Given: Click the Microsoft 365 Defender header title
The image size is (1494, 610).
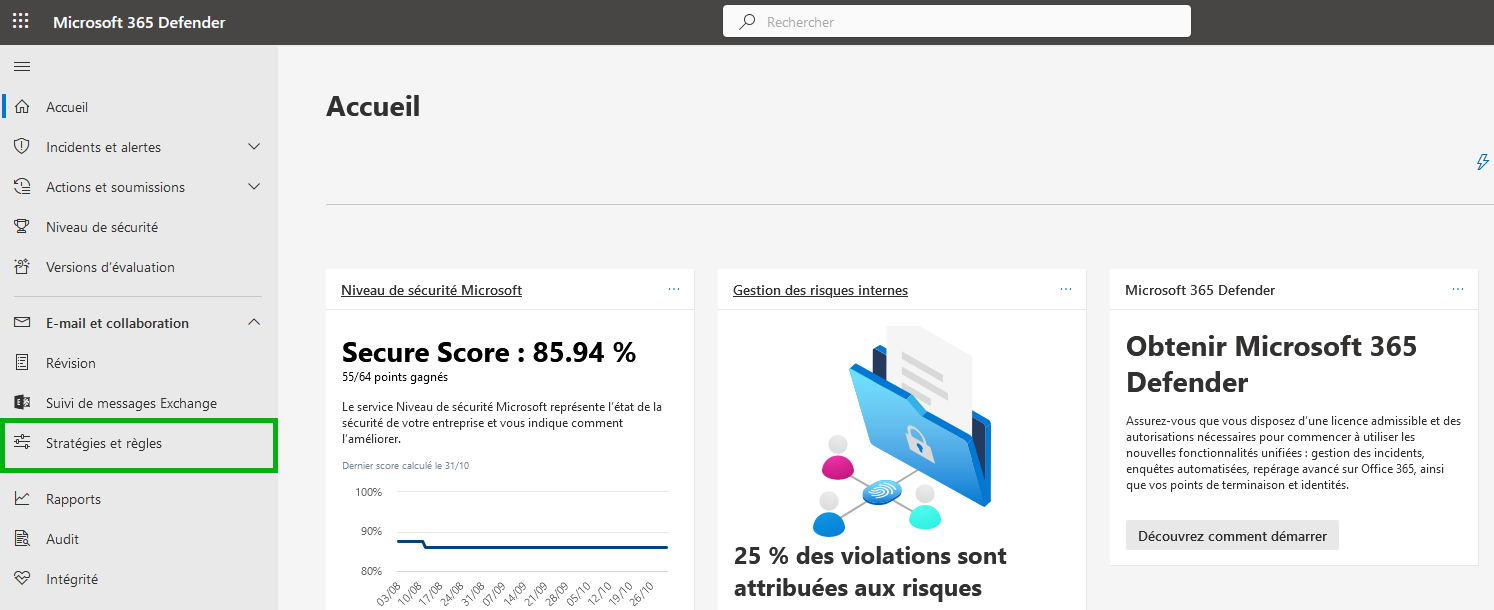Looking at the screenshot, I should tap(139, 22).
